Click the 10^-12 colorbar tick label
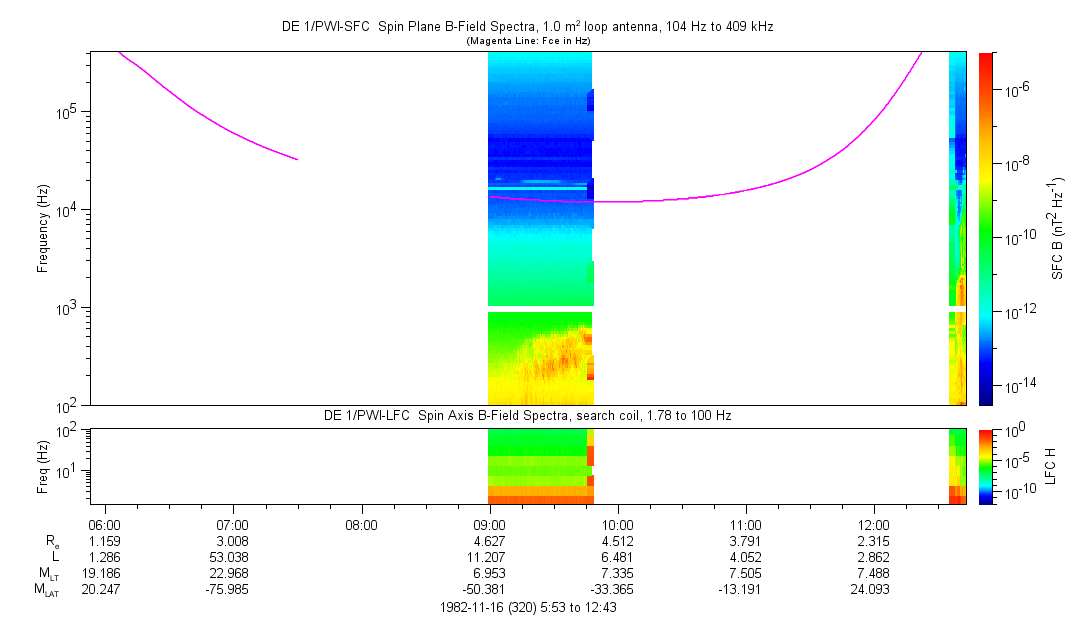The width and height of the screenshot is (1083, 620). point(1019,310)
